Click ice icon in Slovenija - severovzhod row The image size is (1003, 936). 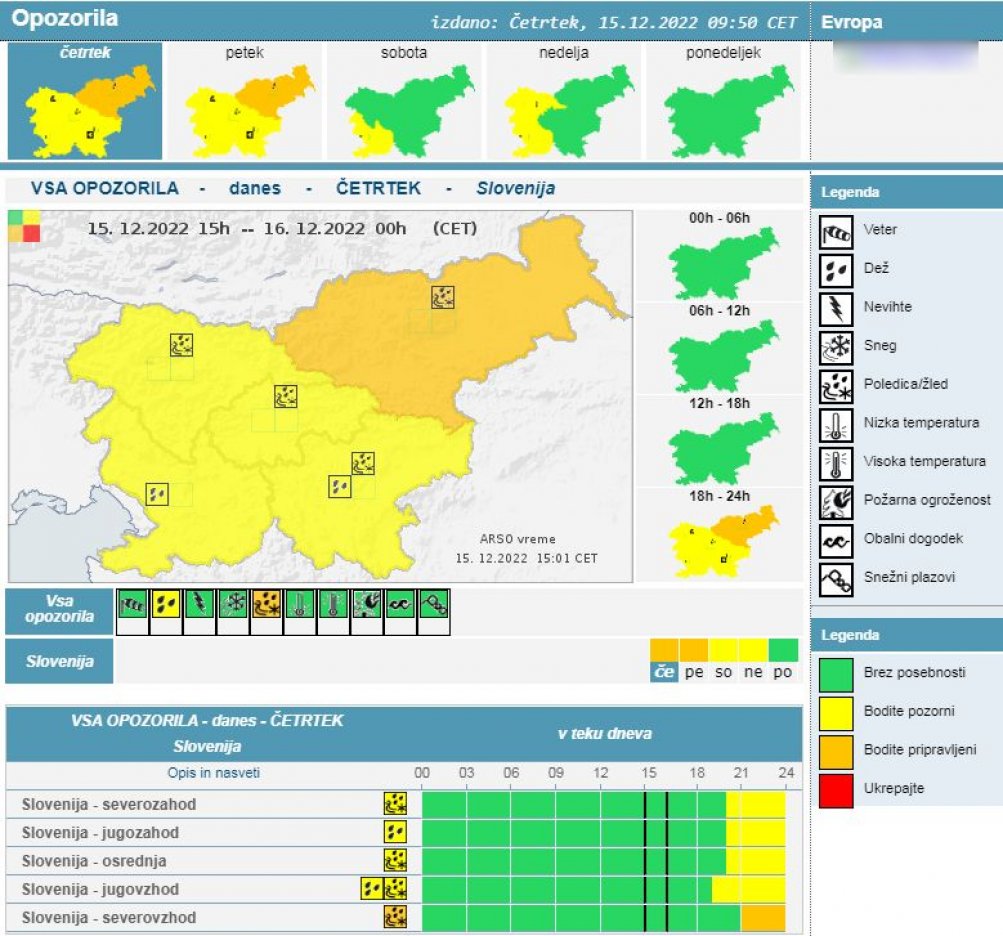click(395, 917)
